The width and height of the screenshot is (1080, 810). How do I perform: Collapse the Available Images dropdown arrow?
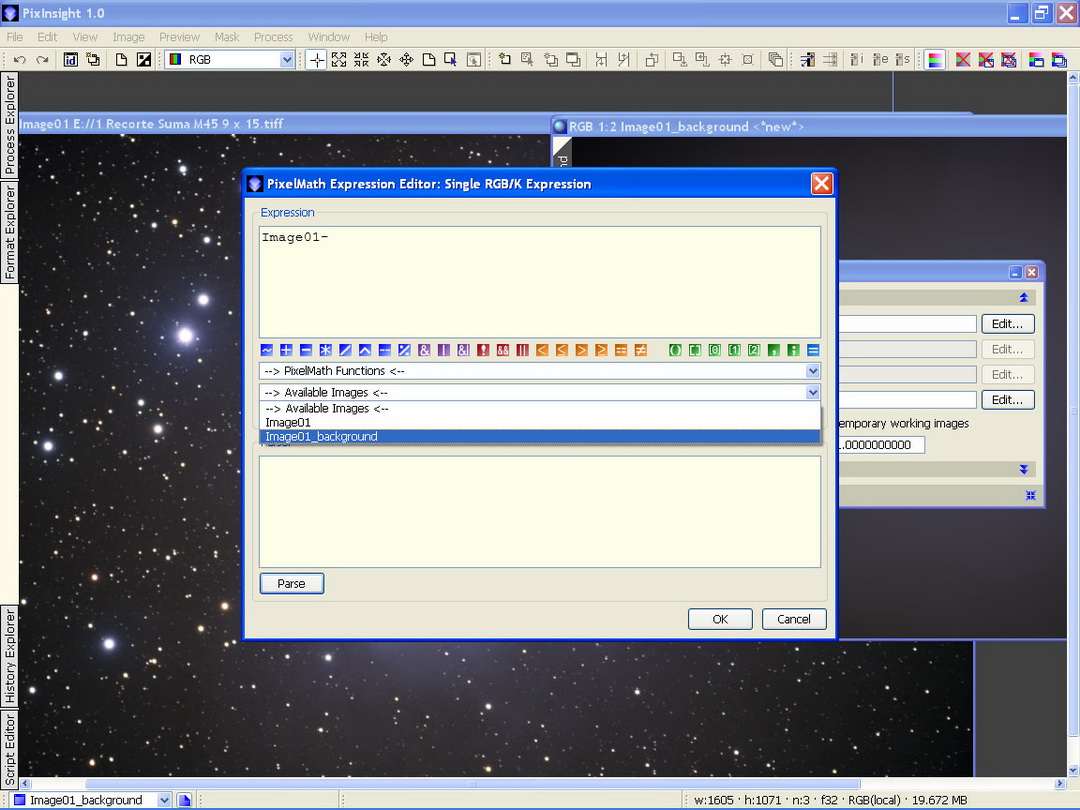pos(813,392)
